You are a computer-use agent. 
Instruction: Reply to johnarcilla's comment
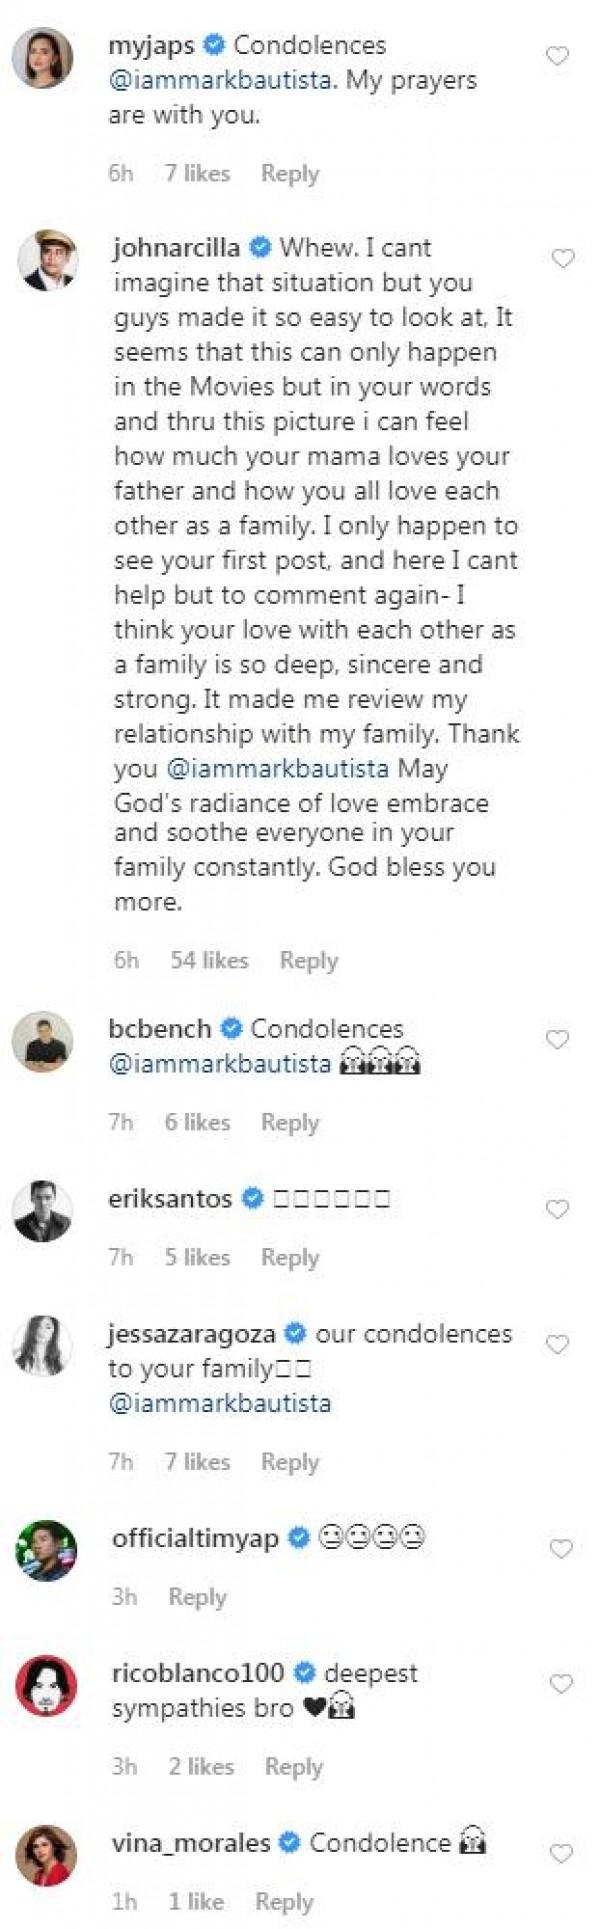click(x=308, y=961)
